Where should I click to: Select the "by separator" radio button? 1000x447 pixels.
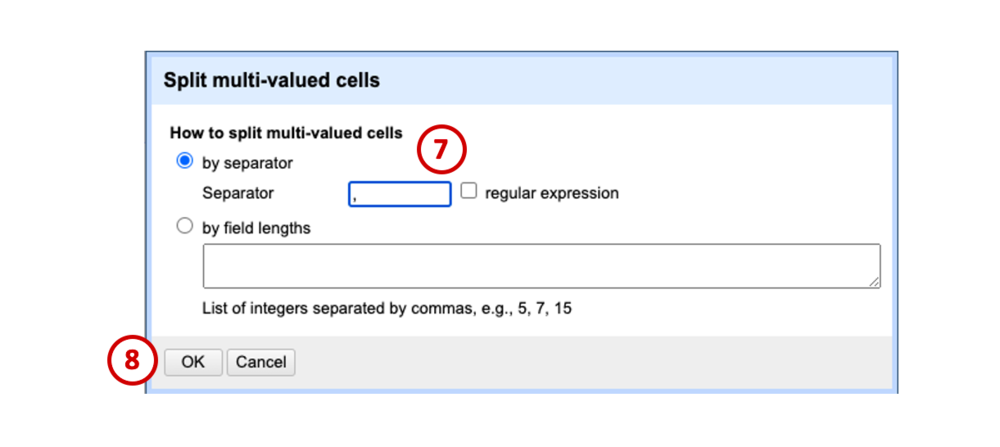pos(184,162)
